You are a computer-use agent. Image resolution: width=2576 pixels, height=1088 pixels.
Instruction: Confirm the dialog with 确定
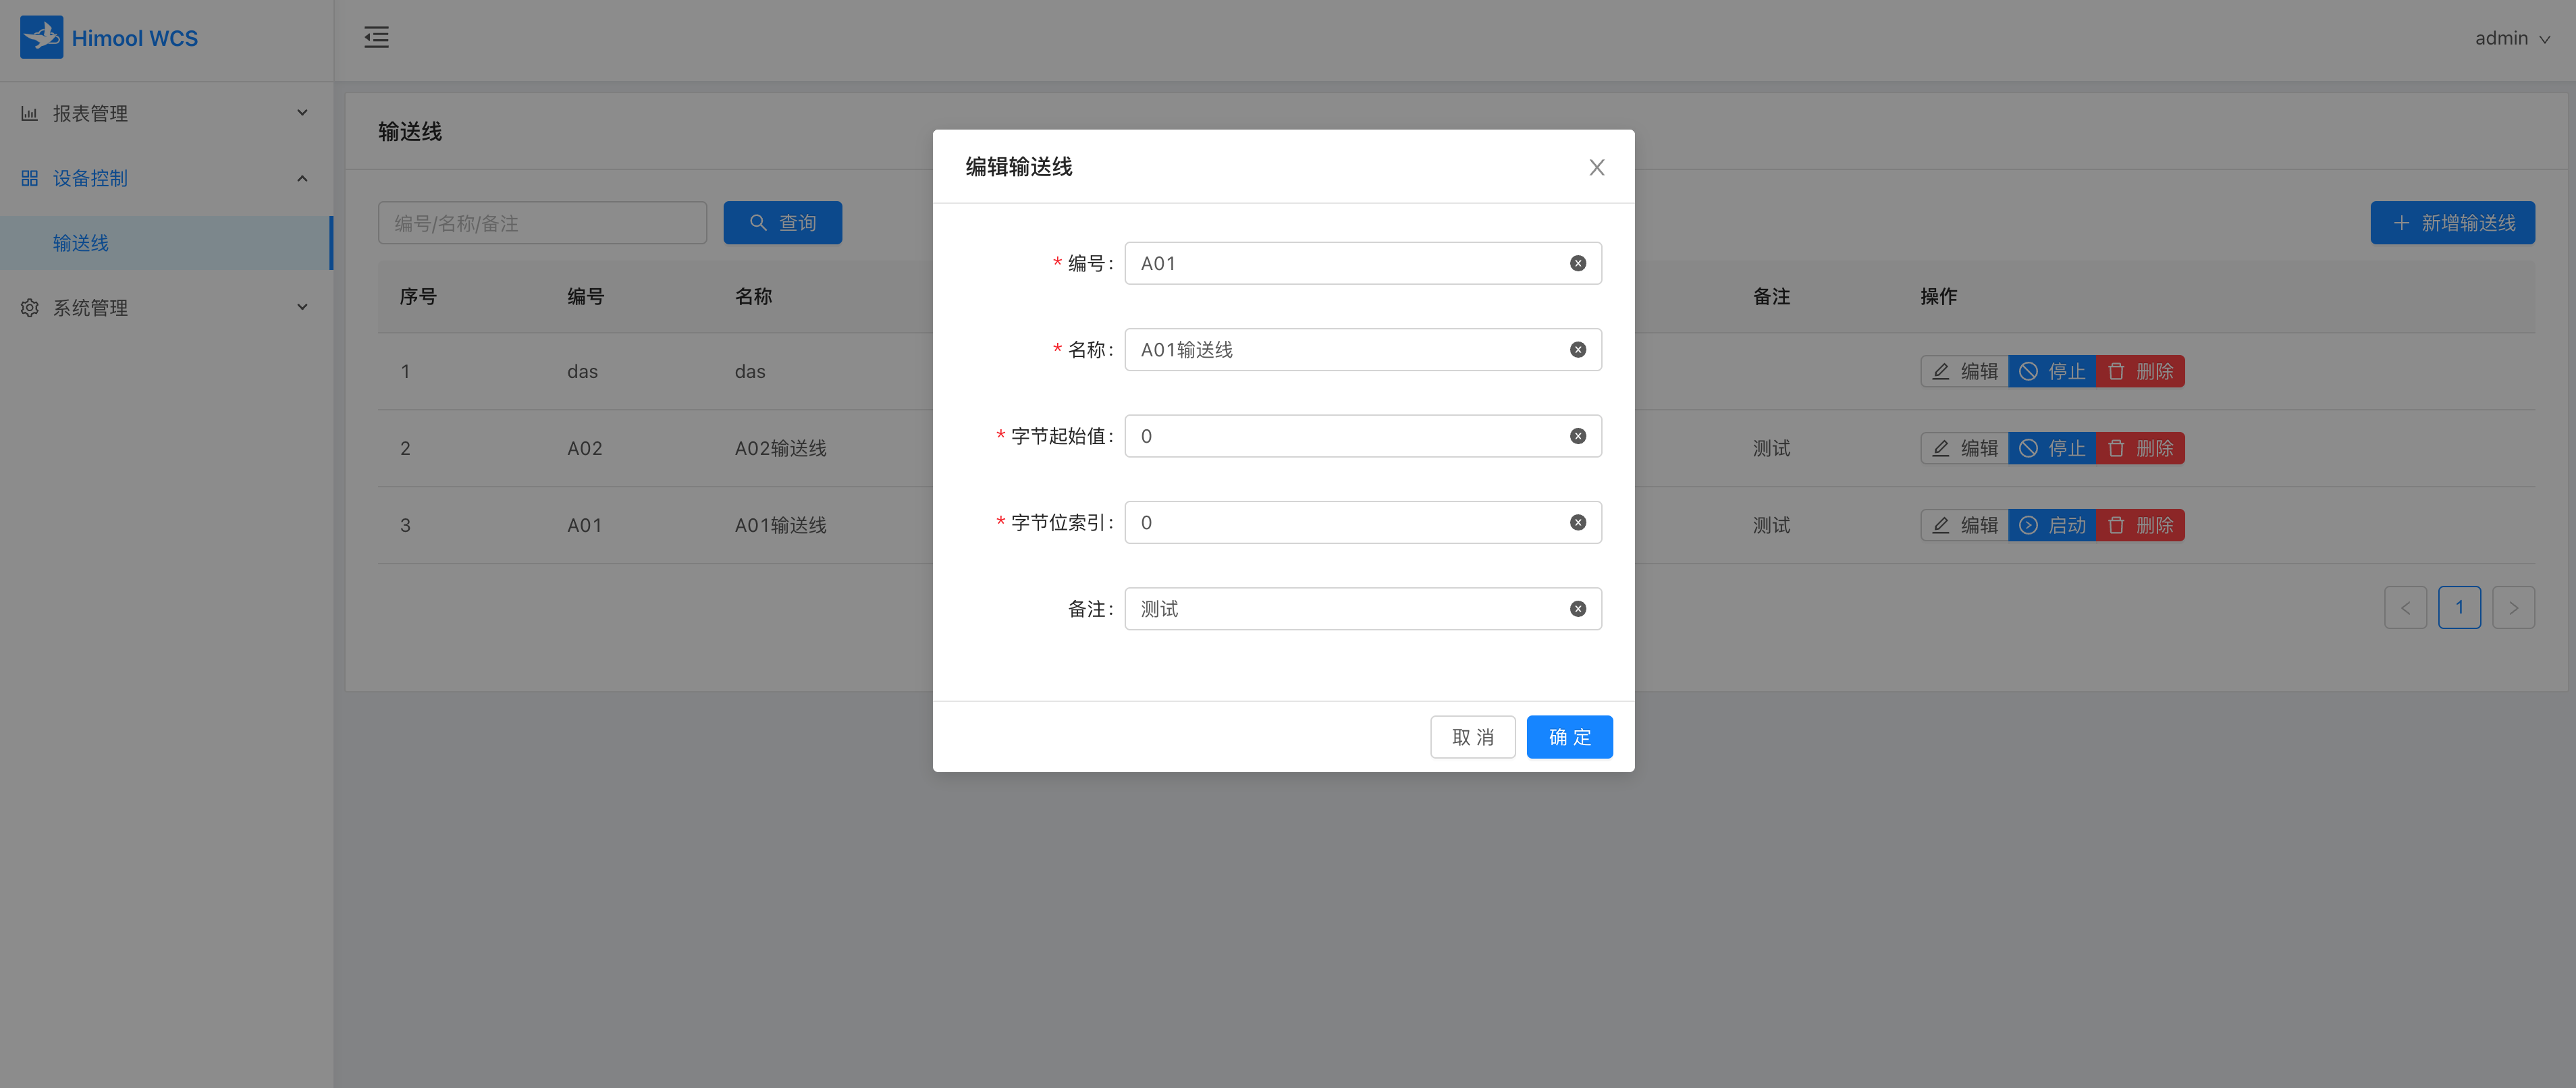1569,737
